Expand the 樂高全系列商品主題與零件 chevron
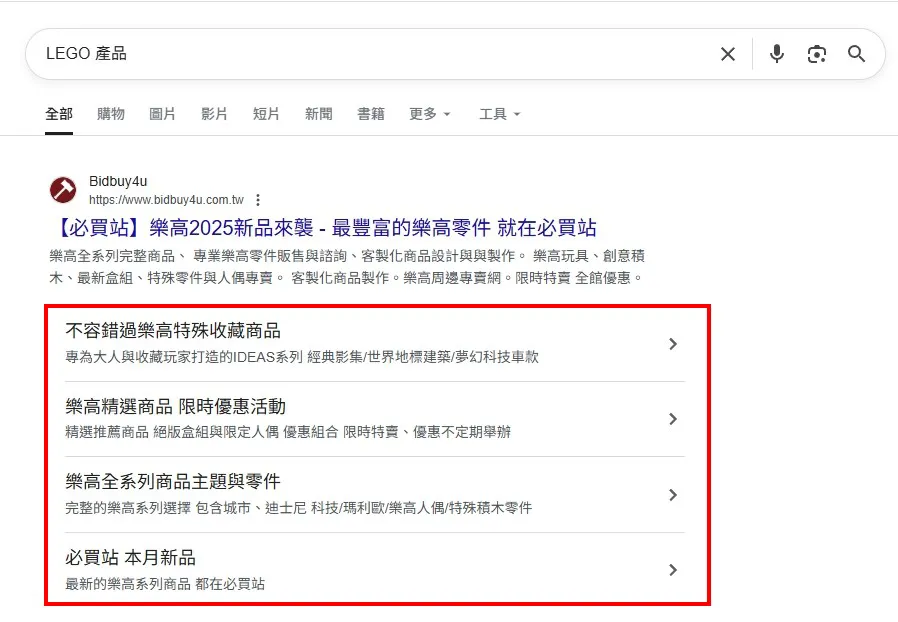Screen dimensions: 898x622 673,495
